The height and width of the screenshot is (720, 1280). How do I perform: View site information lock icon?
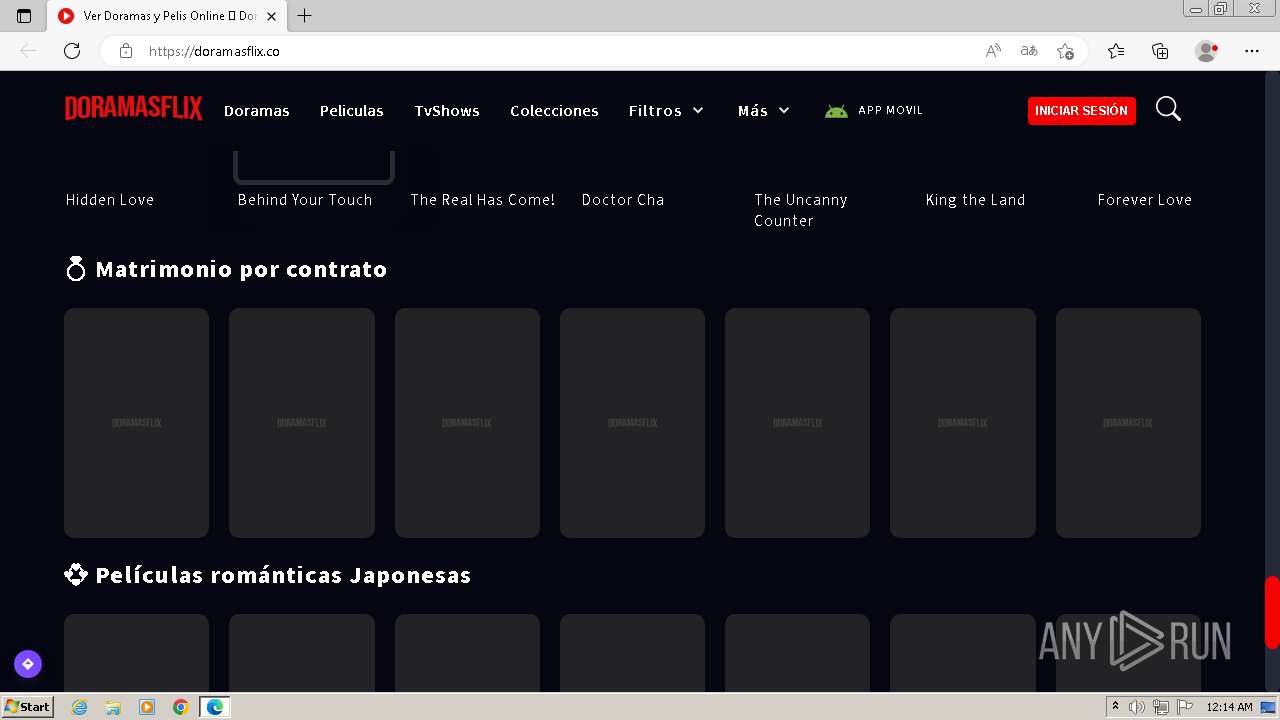tap(126, 51)
